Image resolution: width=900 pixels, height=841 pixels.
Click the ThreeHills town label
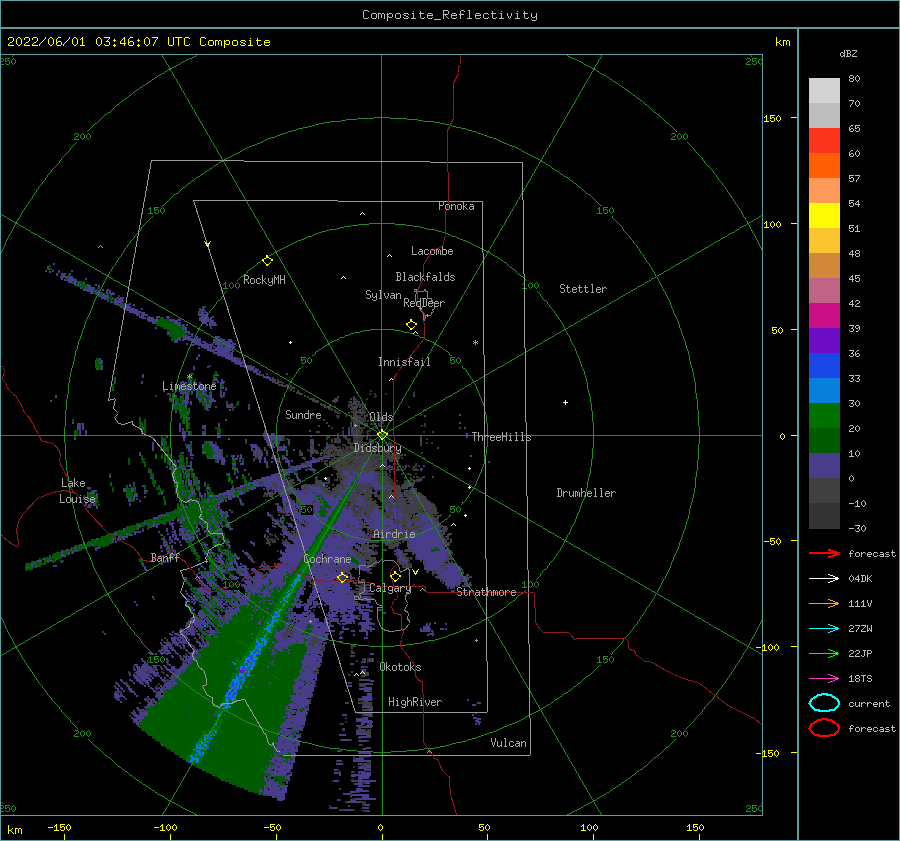pyautogui.click(x=502, y=437)
